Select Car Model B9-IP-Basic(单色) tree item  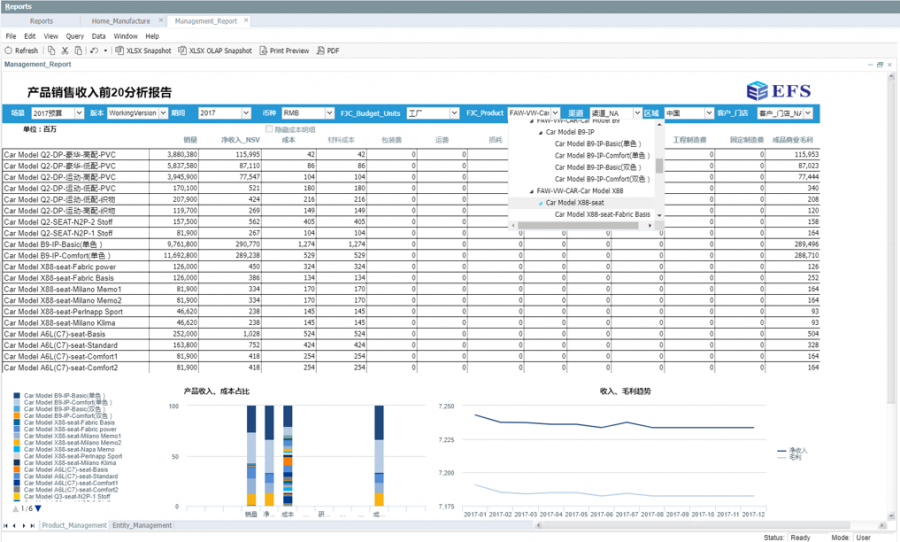tap(598, 144)
